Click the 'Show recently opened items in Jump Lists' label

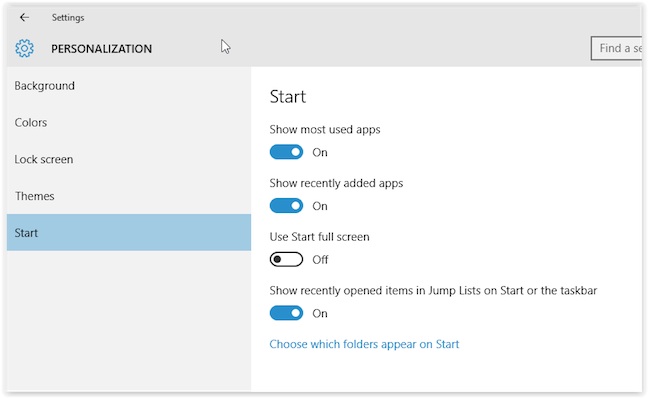tap(433, 291)
